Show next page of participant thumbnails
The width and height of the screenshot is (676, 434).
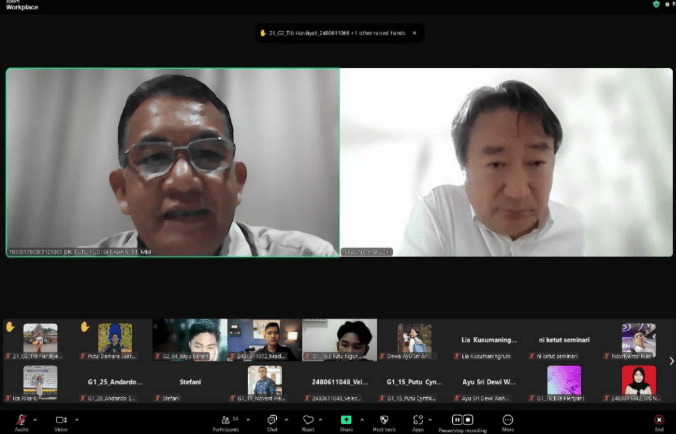click(671, 361)
